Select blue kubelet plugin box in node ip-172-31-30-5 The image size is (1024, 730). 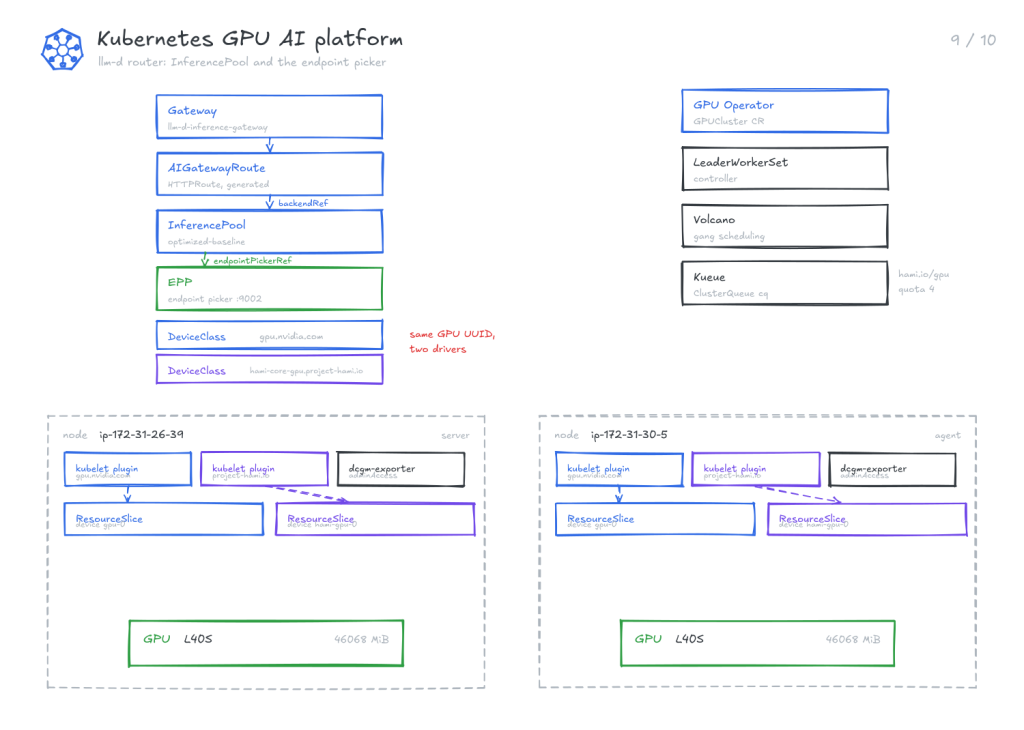tap(620, 469)
